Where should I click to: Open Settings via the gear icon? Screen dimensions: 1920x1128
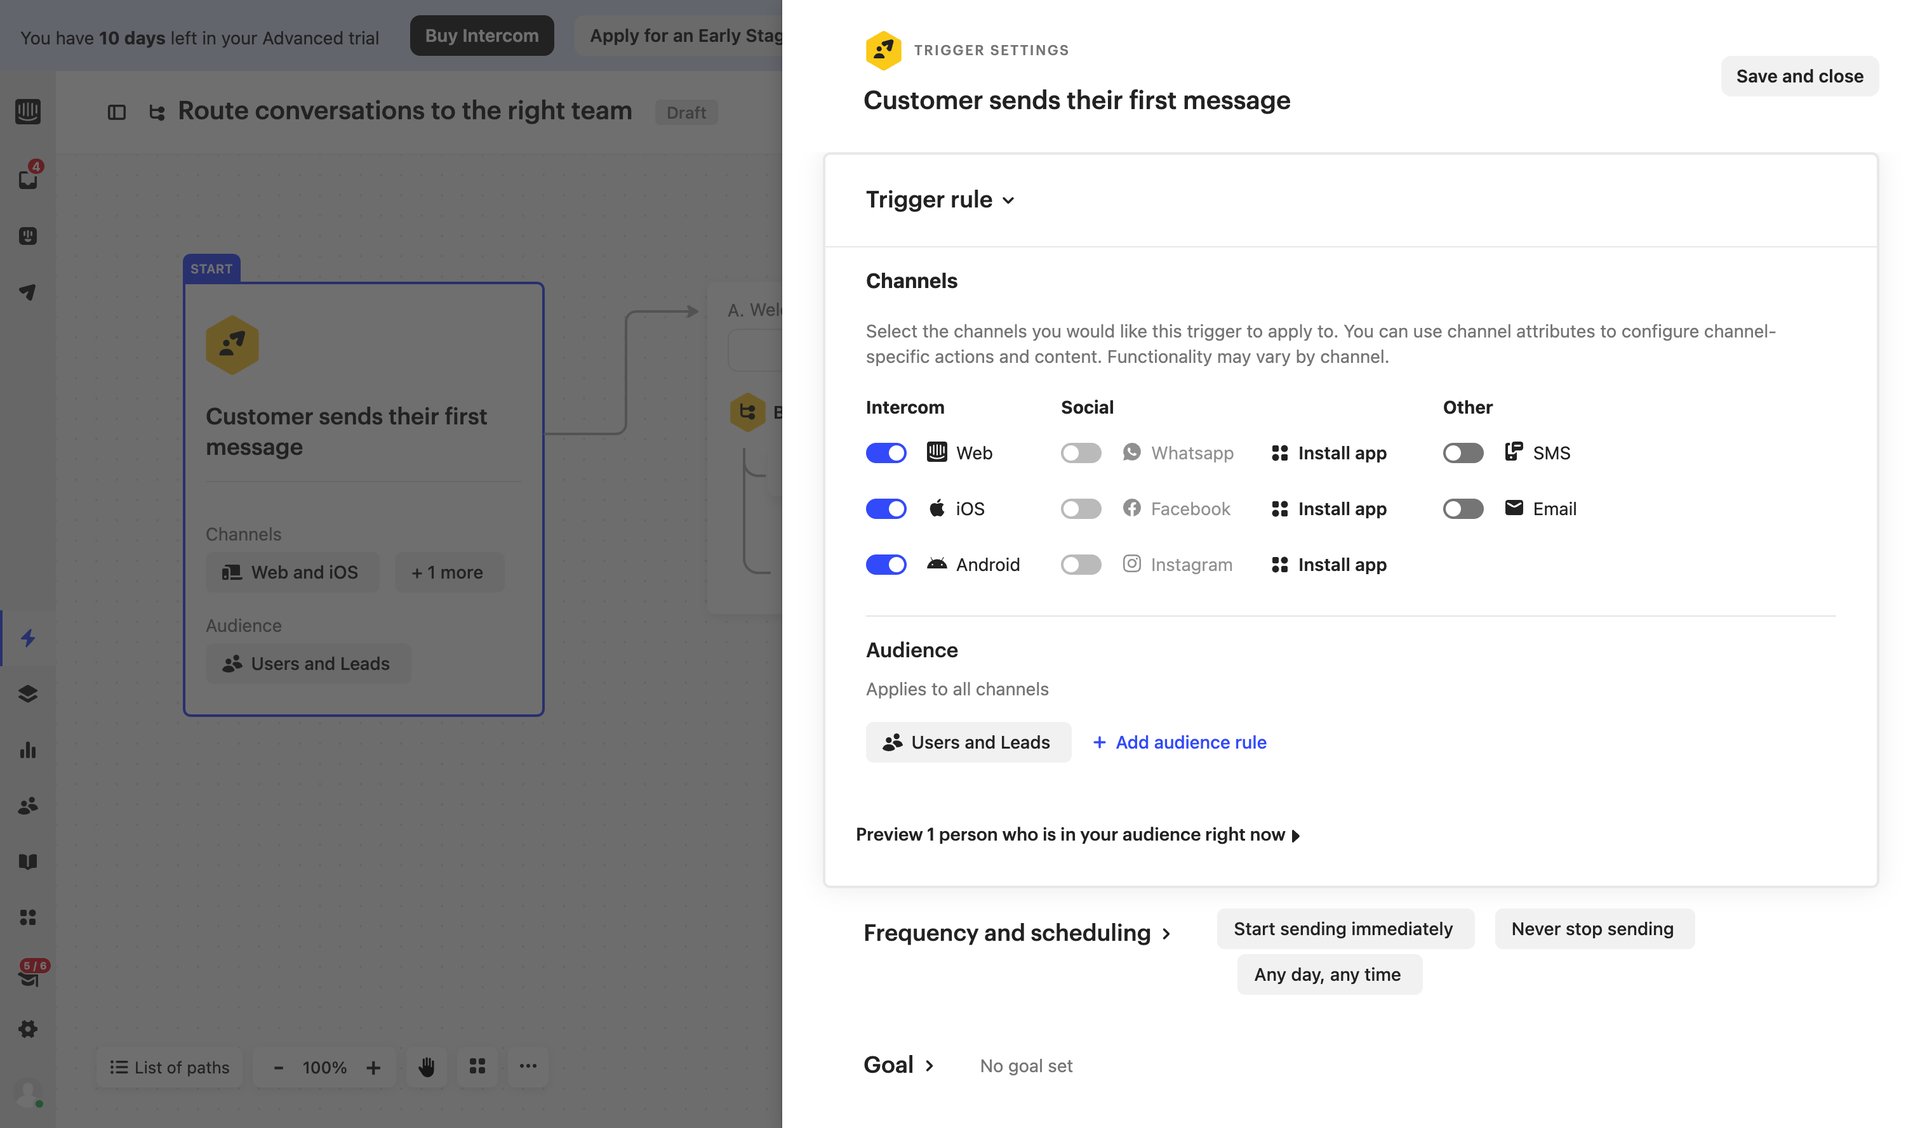click(x=28, y=1029)
